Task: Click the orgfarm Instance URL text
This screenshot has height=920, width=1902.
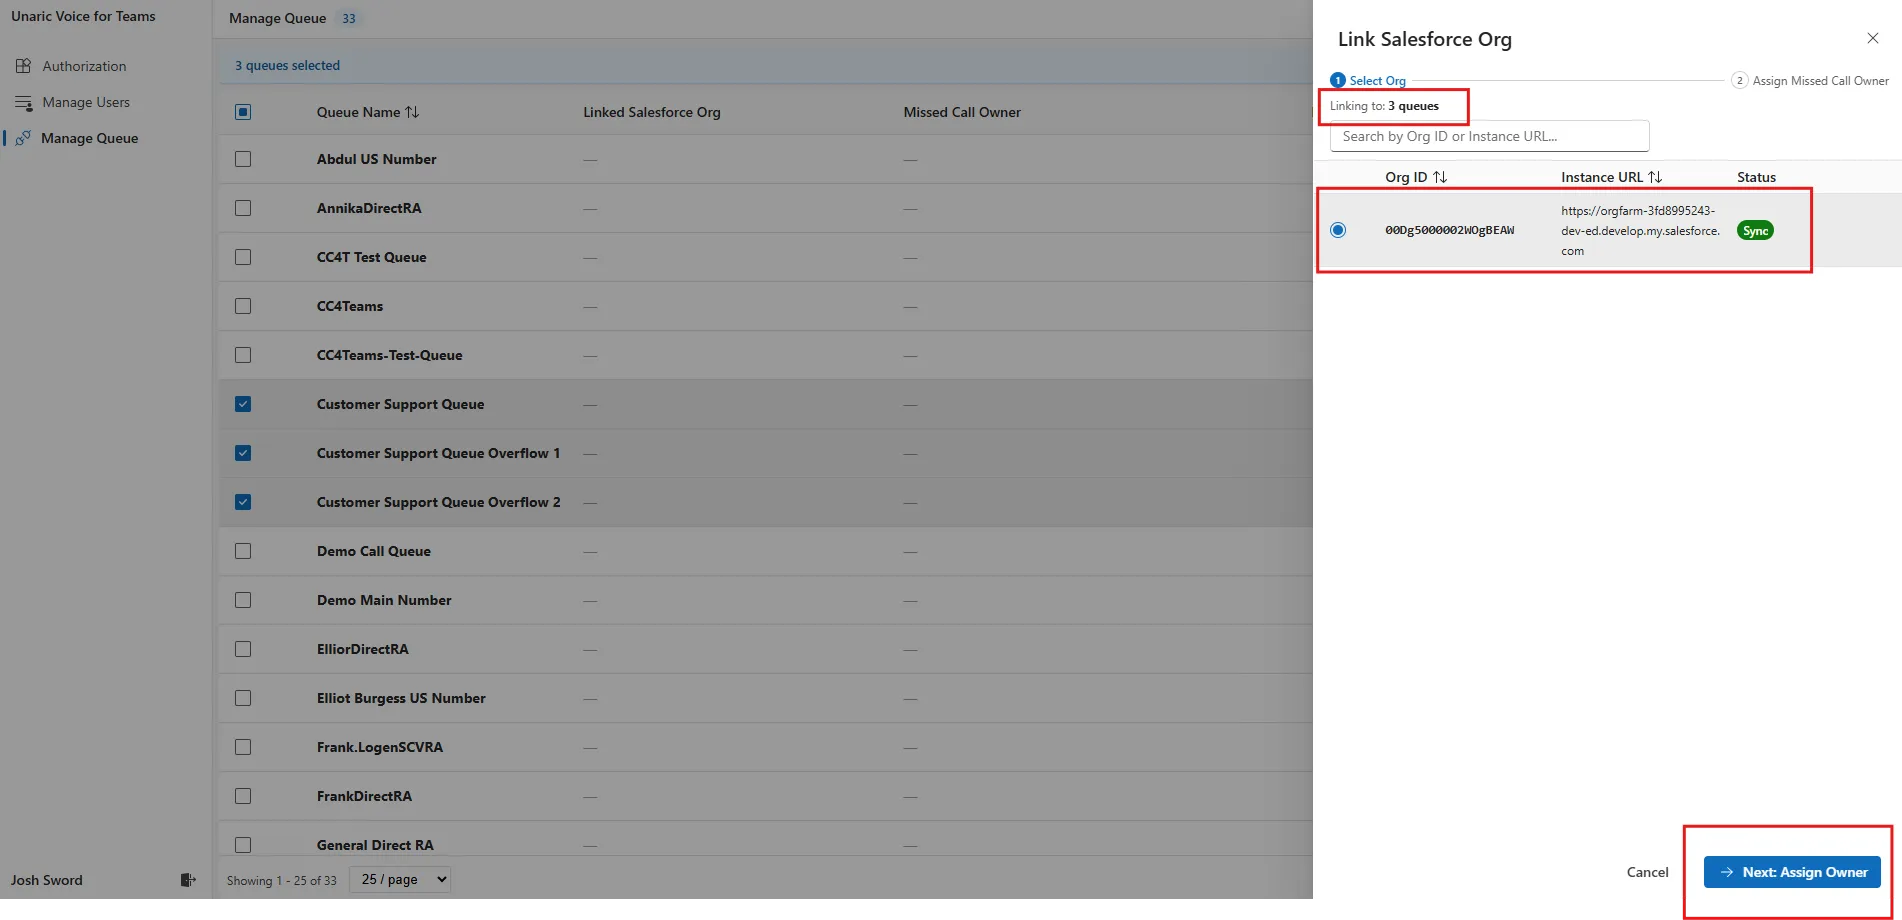Action: 1640,231
